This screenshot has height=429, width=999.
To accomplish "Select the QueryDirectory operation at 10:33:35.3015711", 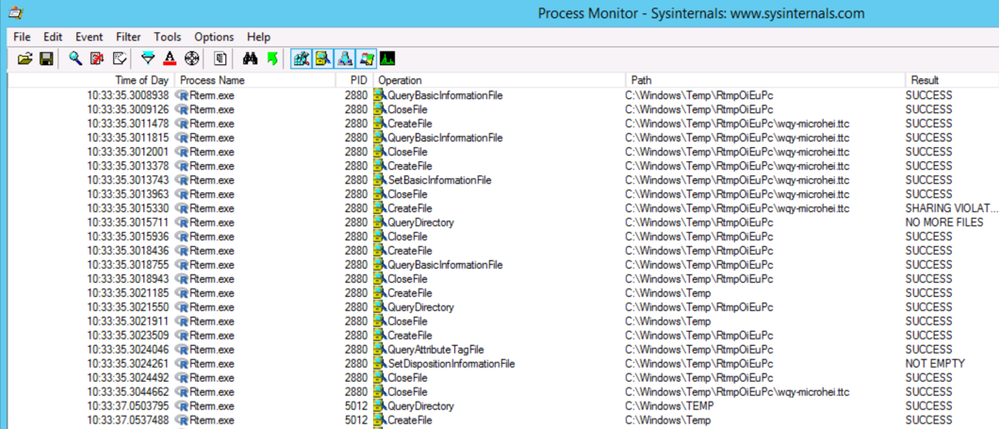I will (420, 222).
